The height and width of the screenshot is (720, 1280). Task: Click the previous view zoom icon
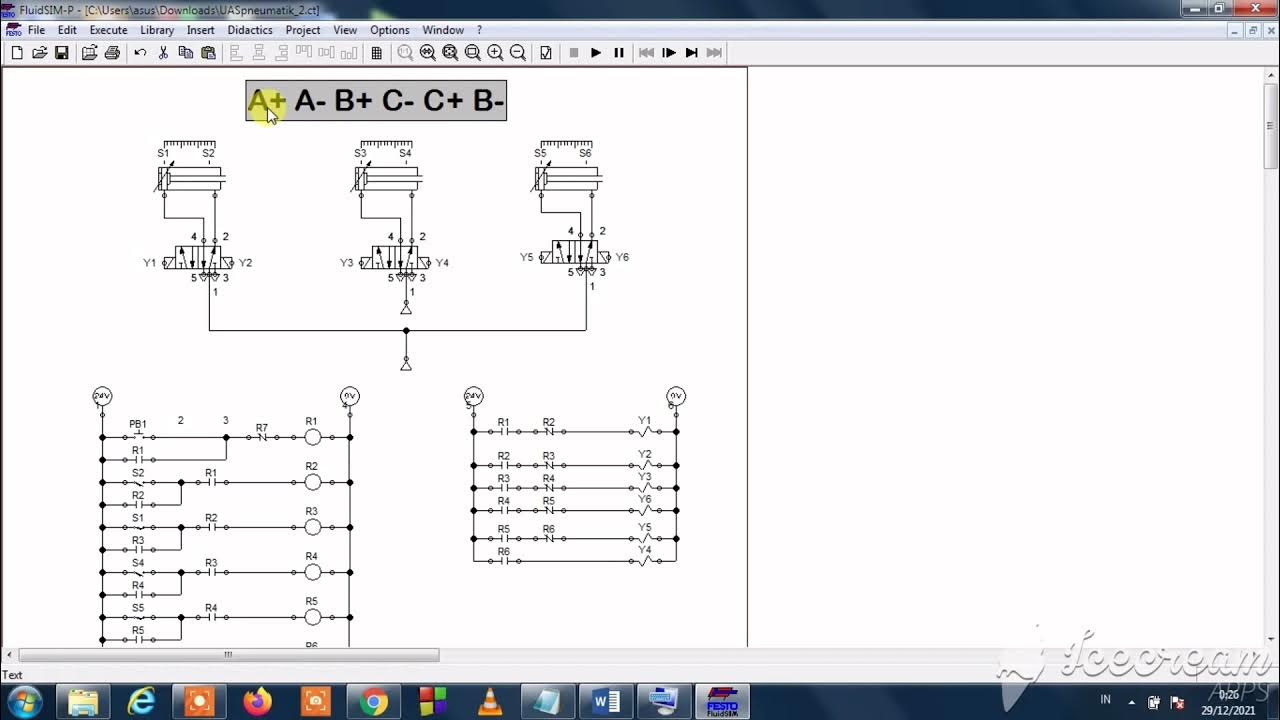click(427, 53)
